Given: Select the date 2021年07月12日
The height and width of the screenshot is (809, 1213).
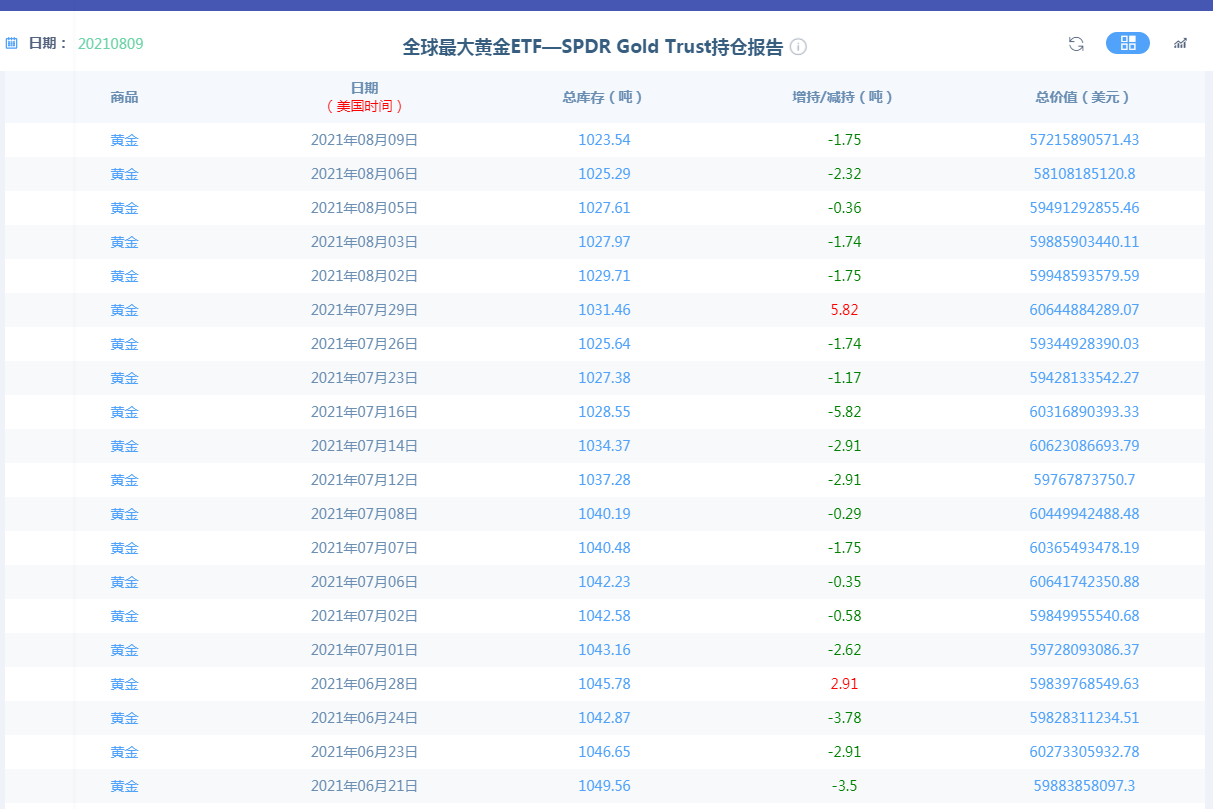Looking at the screenshot, I should click(x=365, y=480).
